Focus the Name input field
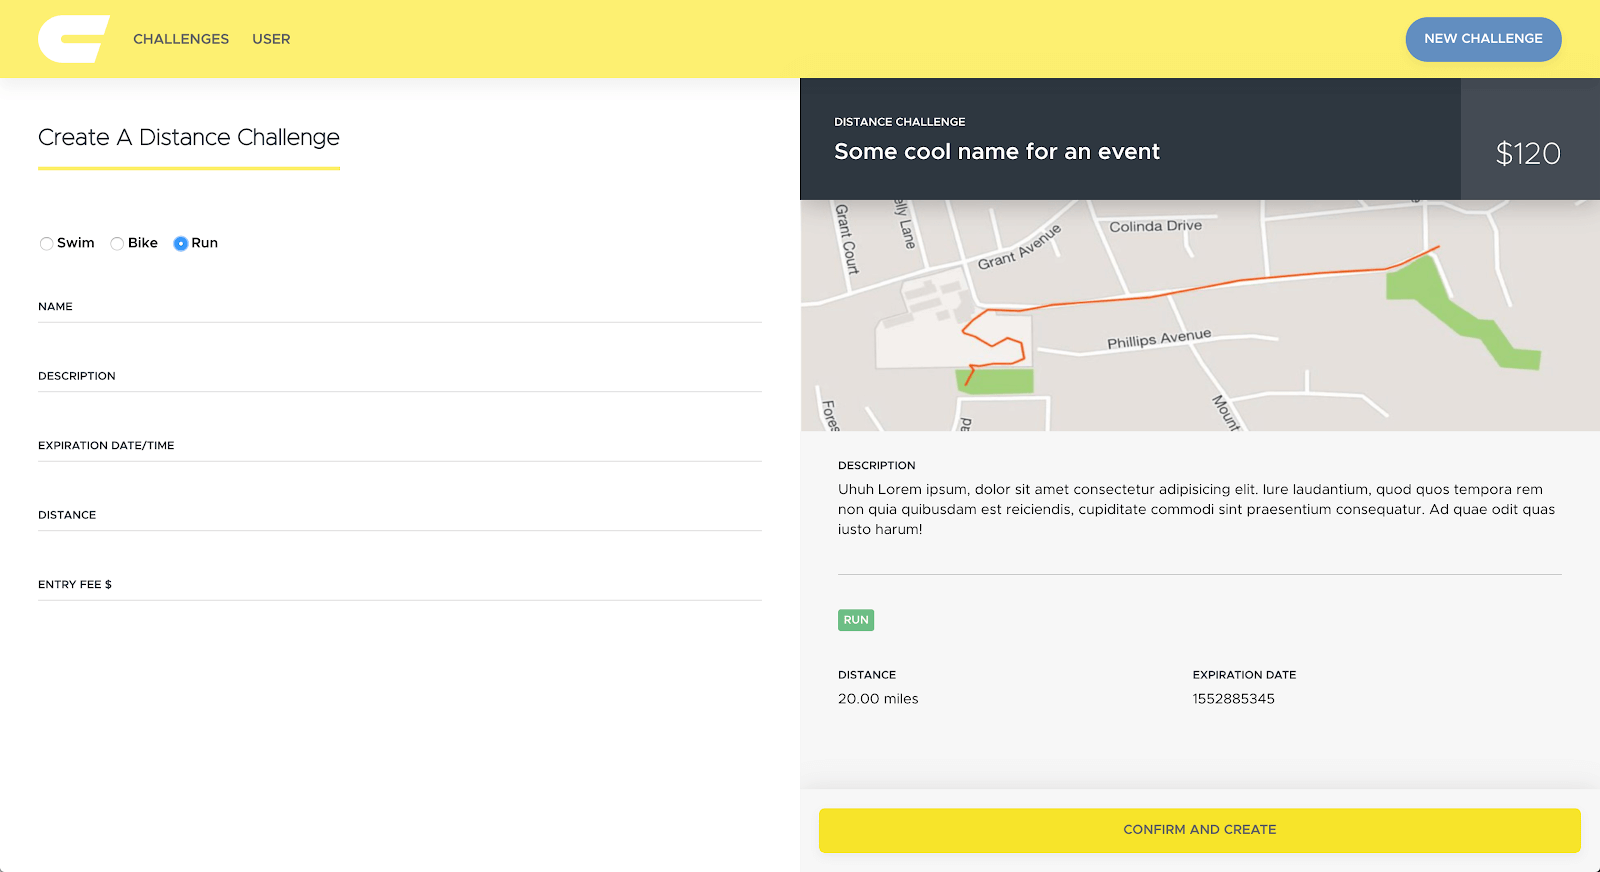1600x872 pixels. [x=400, y=307]
